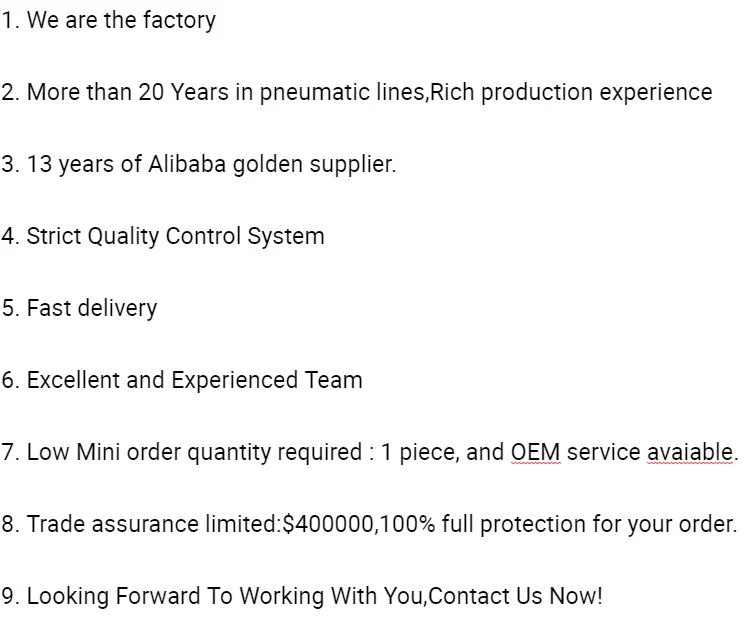Click the underlined word 'OEM'
745x637 pixels.
(535, 452)
